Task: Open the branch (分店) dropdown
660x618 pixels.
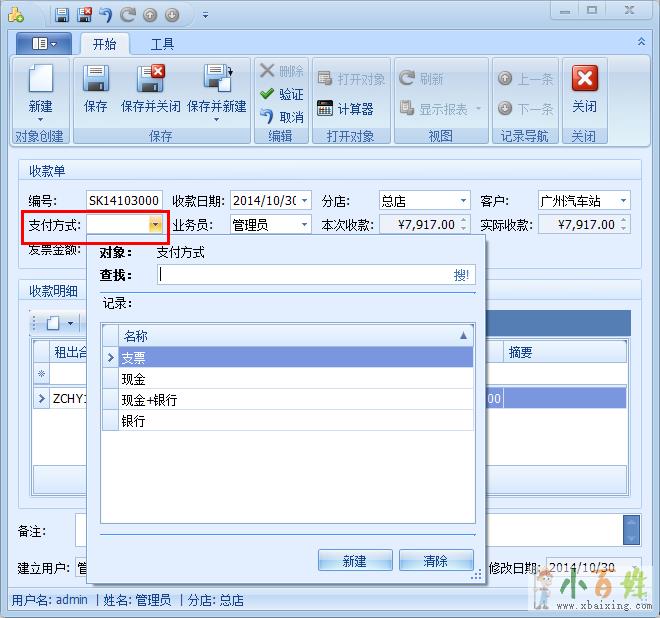Action: (463, 201)
